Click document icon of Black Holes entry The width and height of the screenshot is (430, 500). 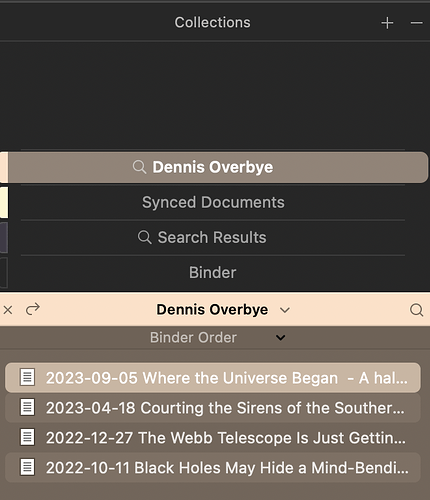click(27, 467)
